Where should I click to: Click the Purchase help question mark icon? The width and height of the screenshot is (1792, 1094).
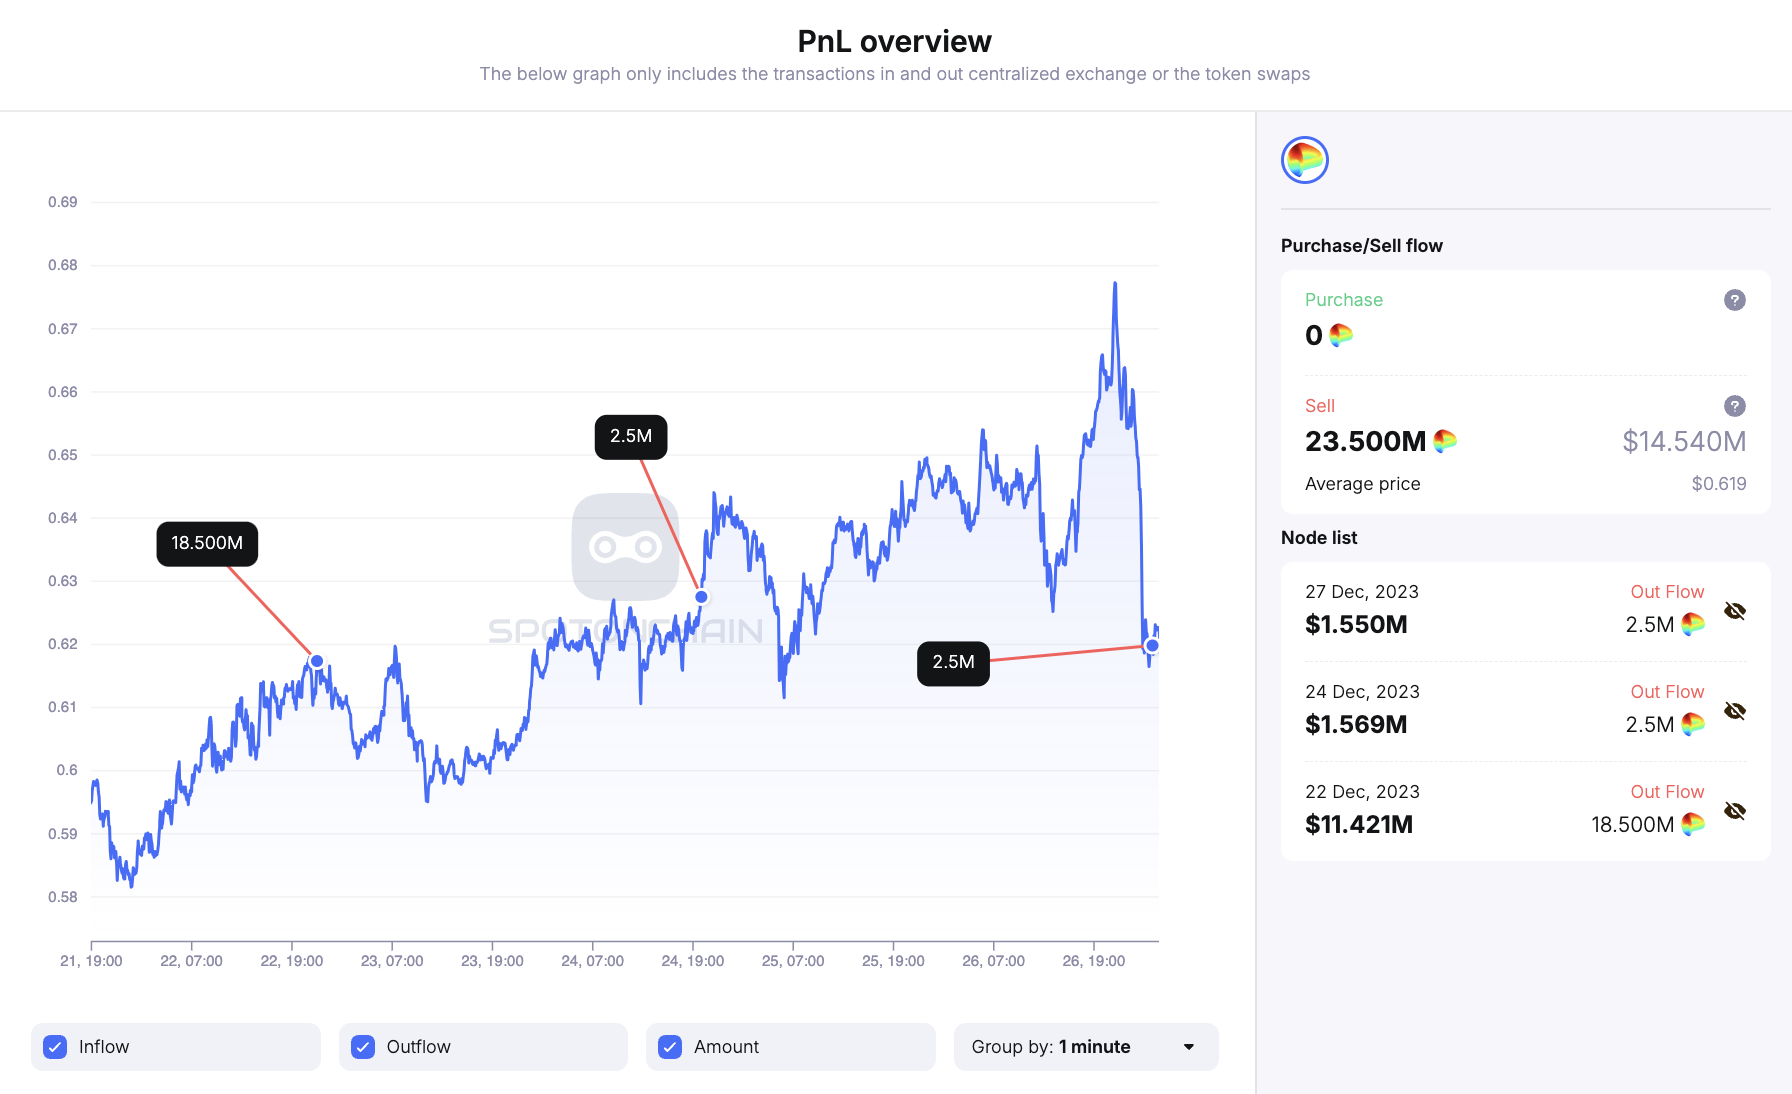[x=1734, y=300]
